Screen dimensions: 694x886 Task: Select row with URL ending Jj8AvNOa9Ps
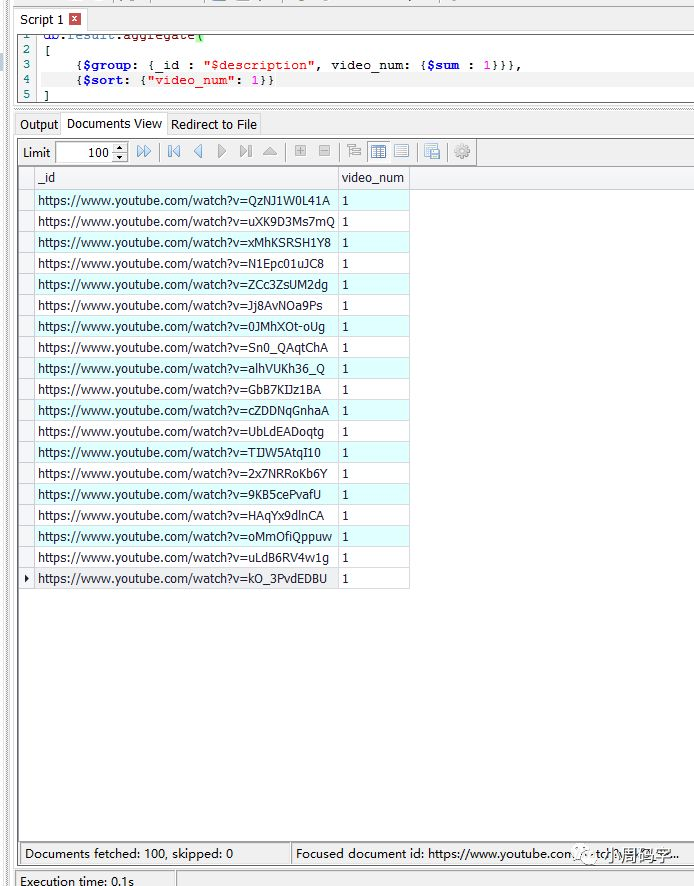[x=186, y=306]
